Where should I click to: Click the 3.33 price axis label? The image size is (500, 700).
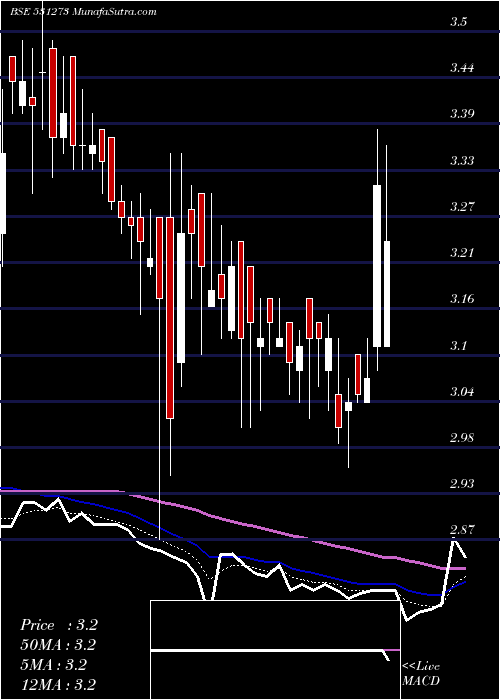coord(462,160)
